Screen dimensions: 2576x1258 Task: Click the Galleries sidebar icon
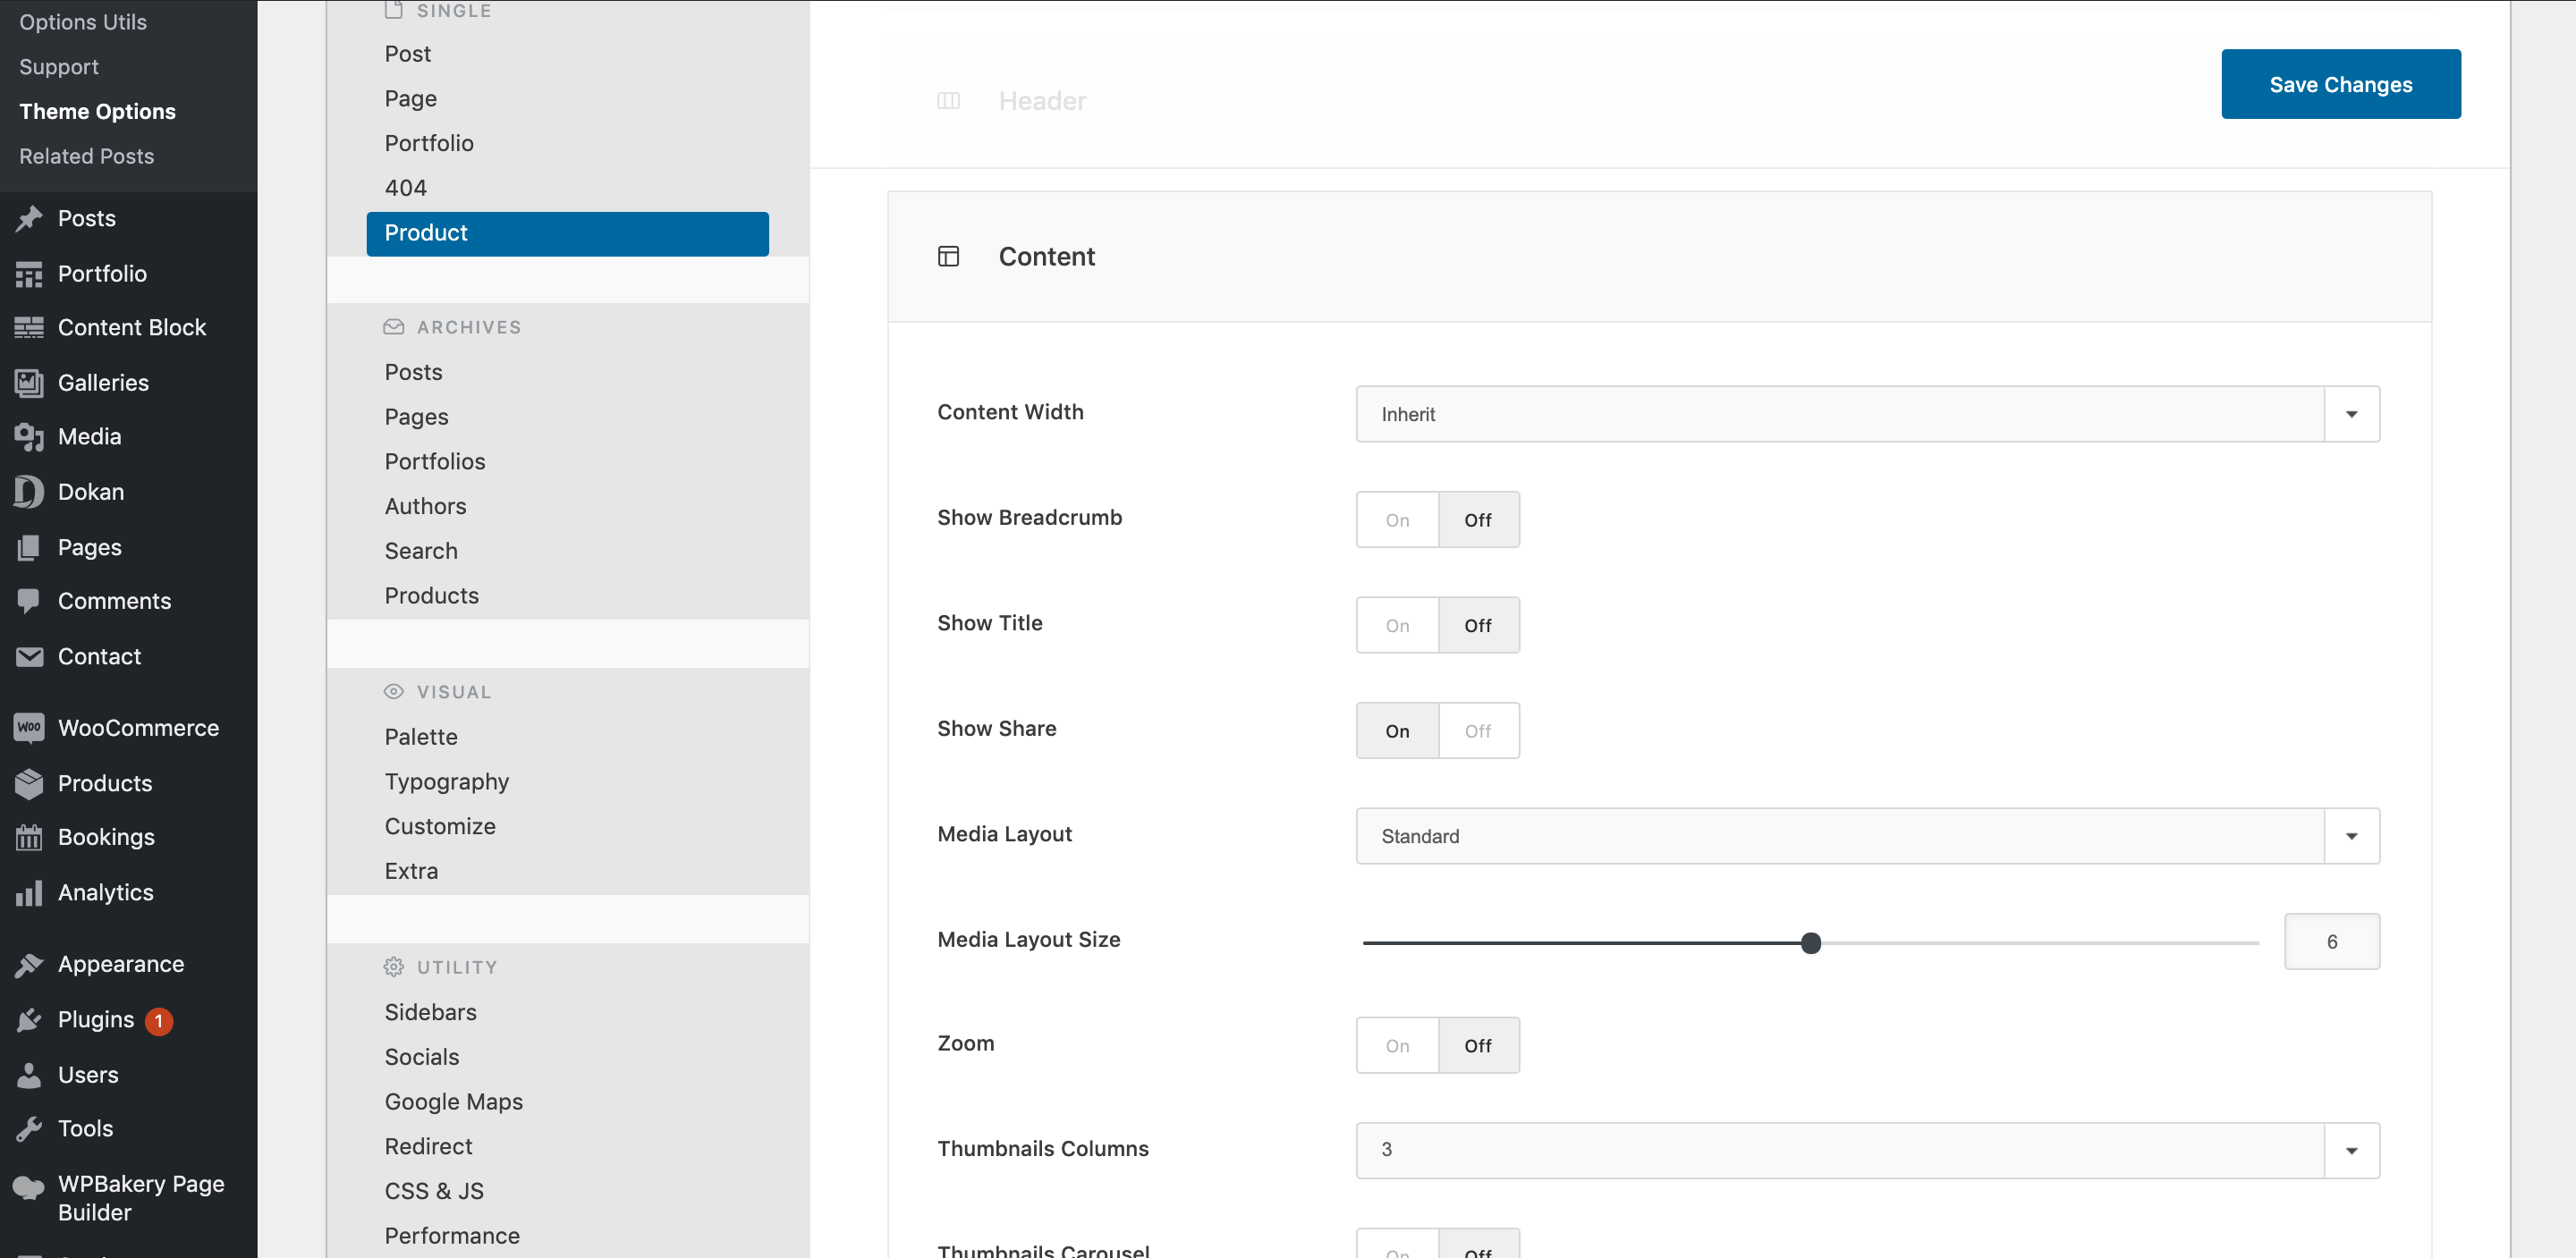(x=28, y=381)
